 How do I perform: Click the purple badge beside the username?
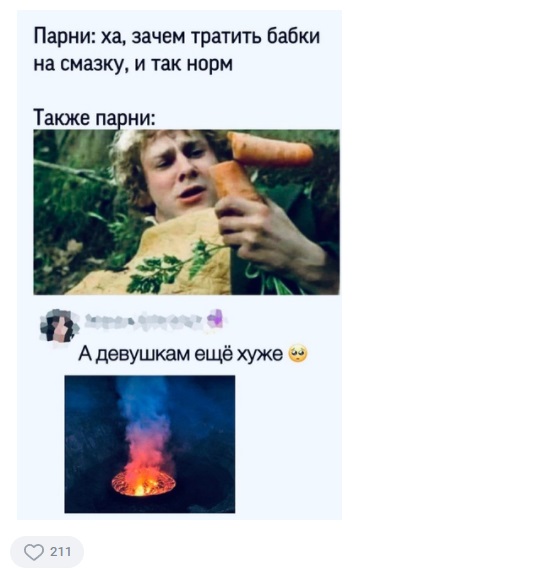tap(215, 320)
